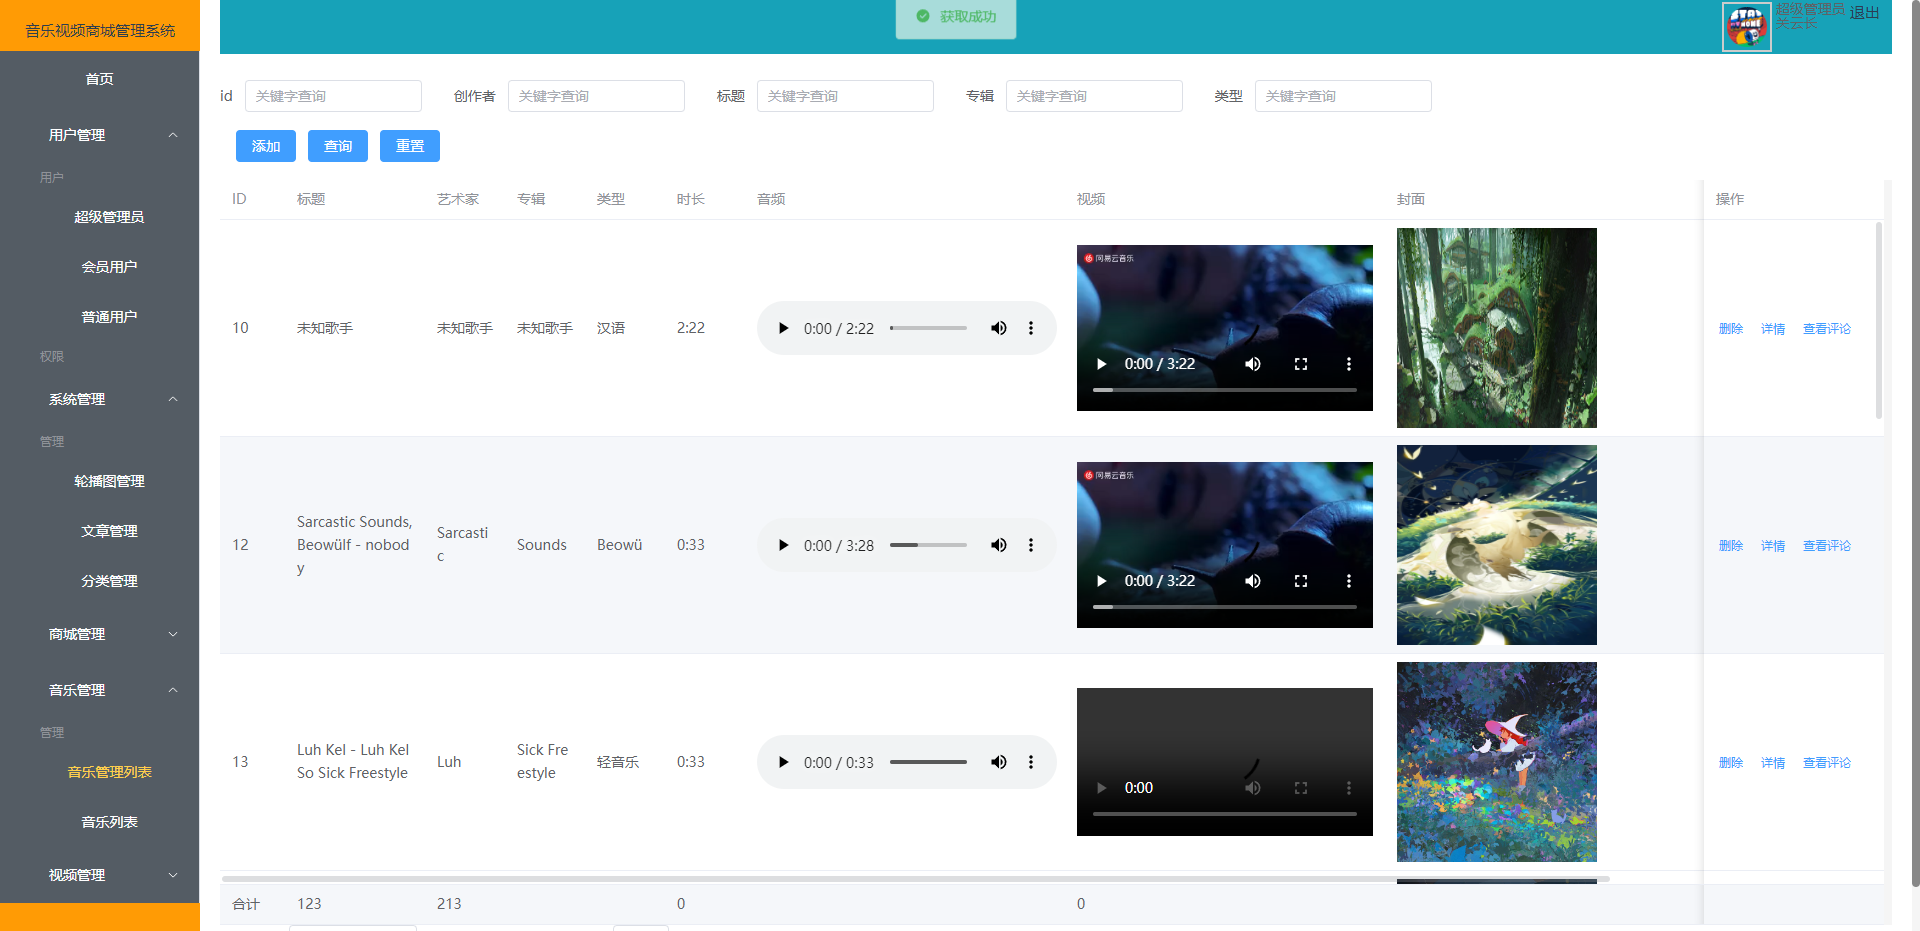View 详情 for Sarcastic Sounds row
Screen dimensions: 1920x931
click(x=1773, y=546)
